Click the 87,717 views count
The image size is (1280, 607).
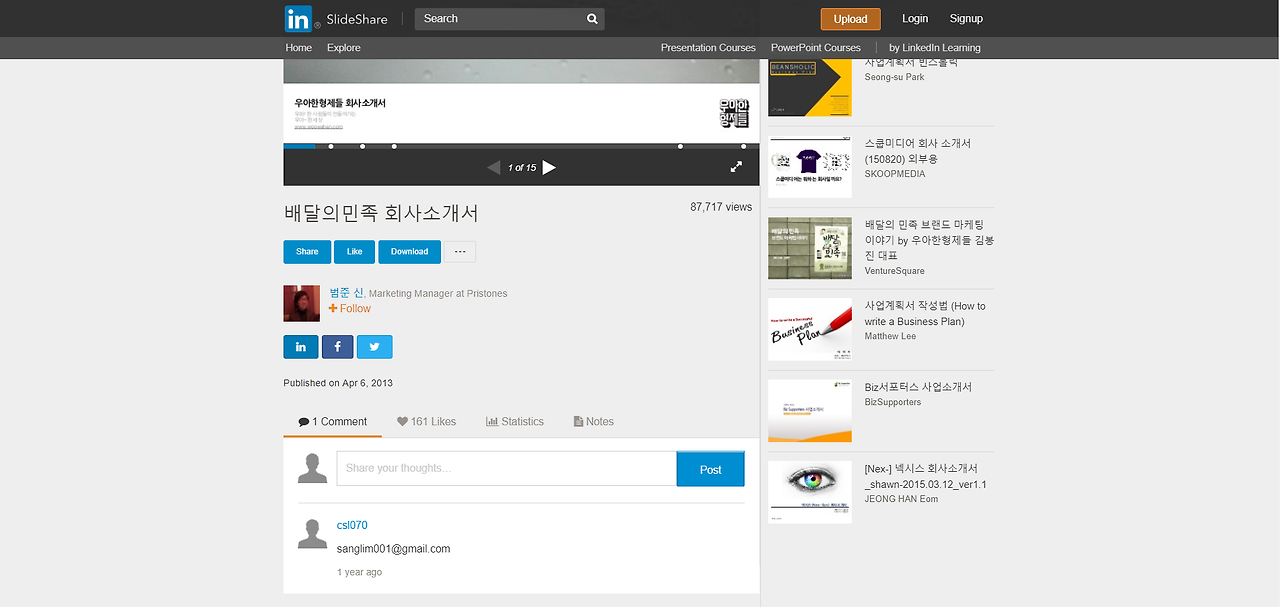tap(721, 207)
